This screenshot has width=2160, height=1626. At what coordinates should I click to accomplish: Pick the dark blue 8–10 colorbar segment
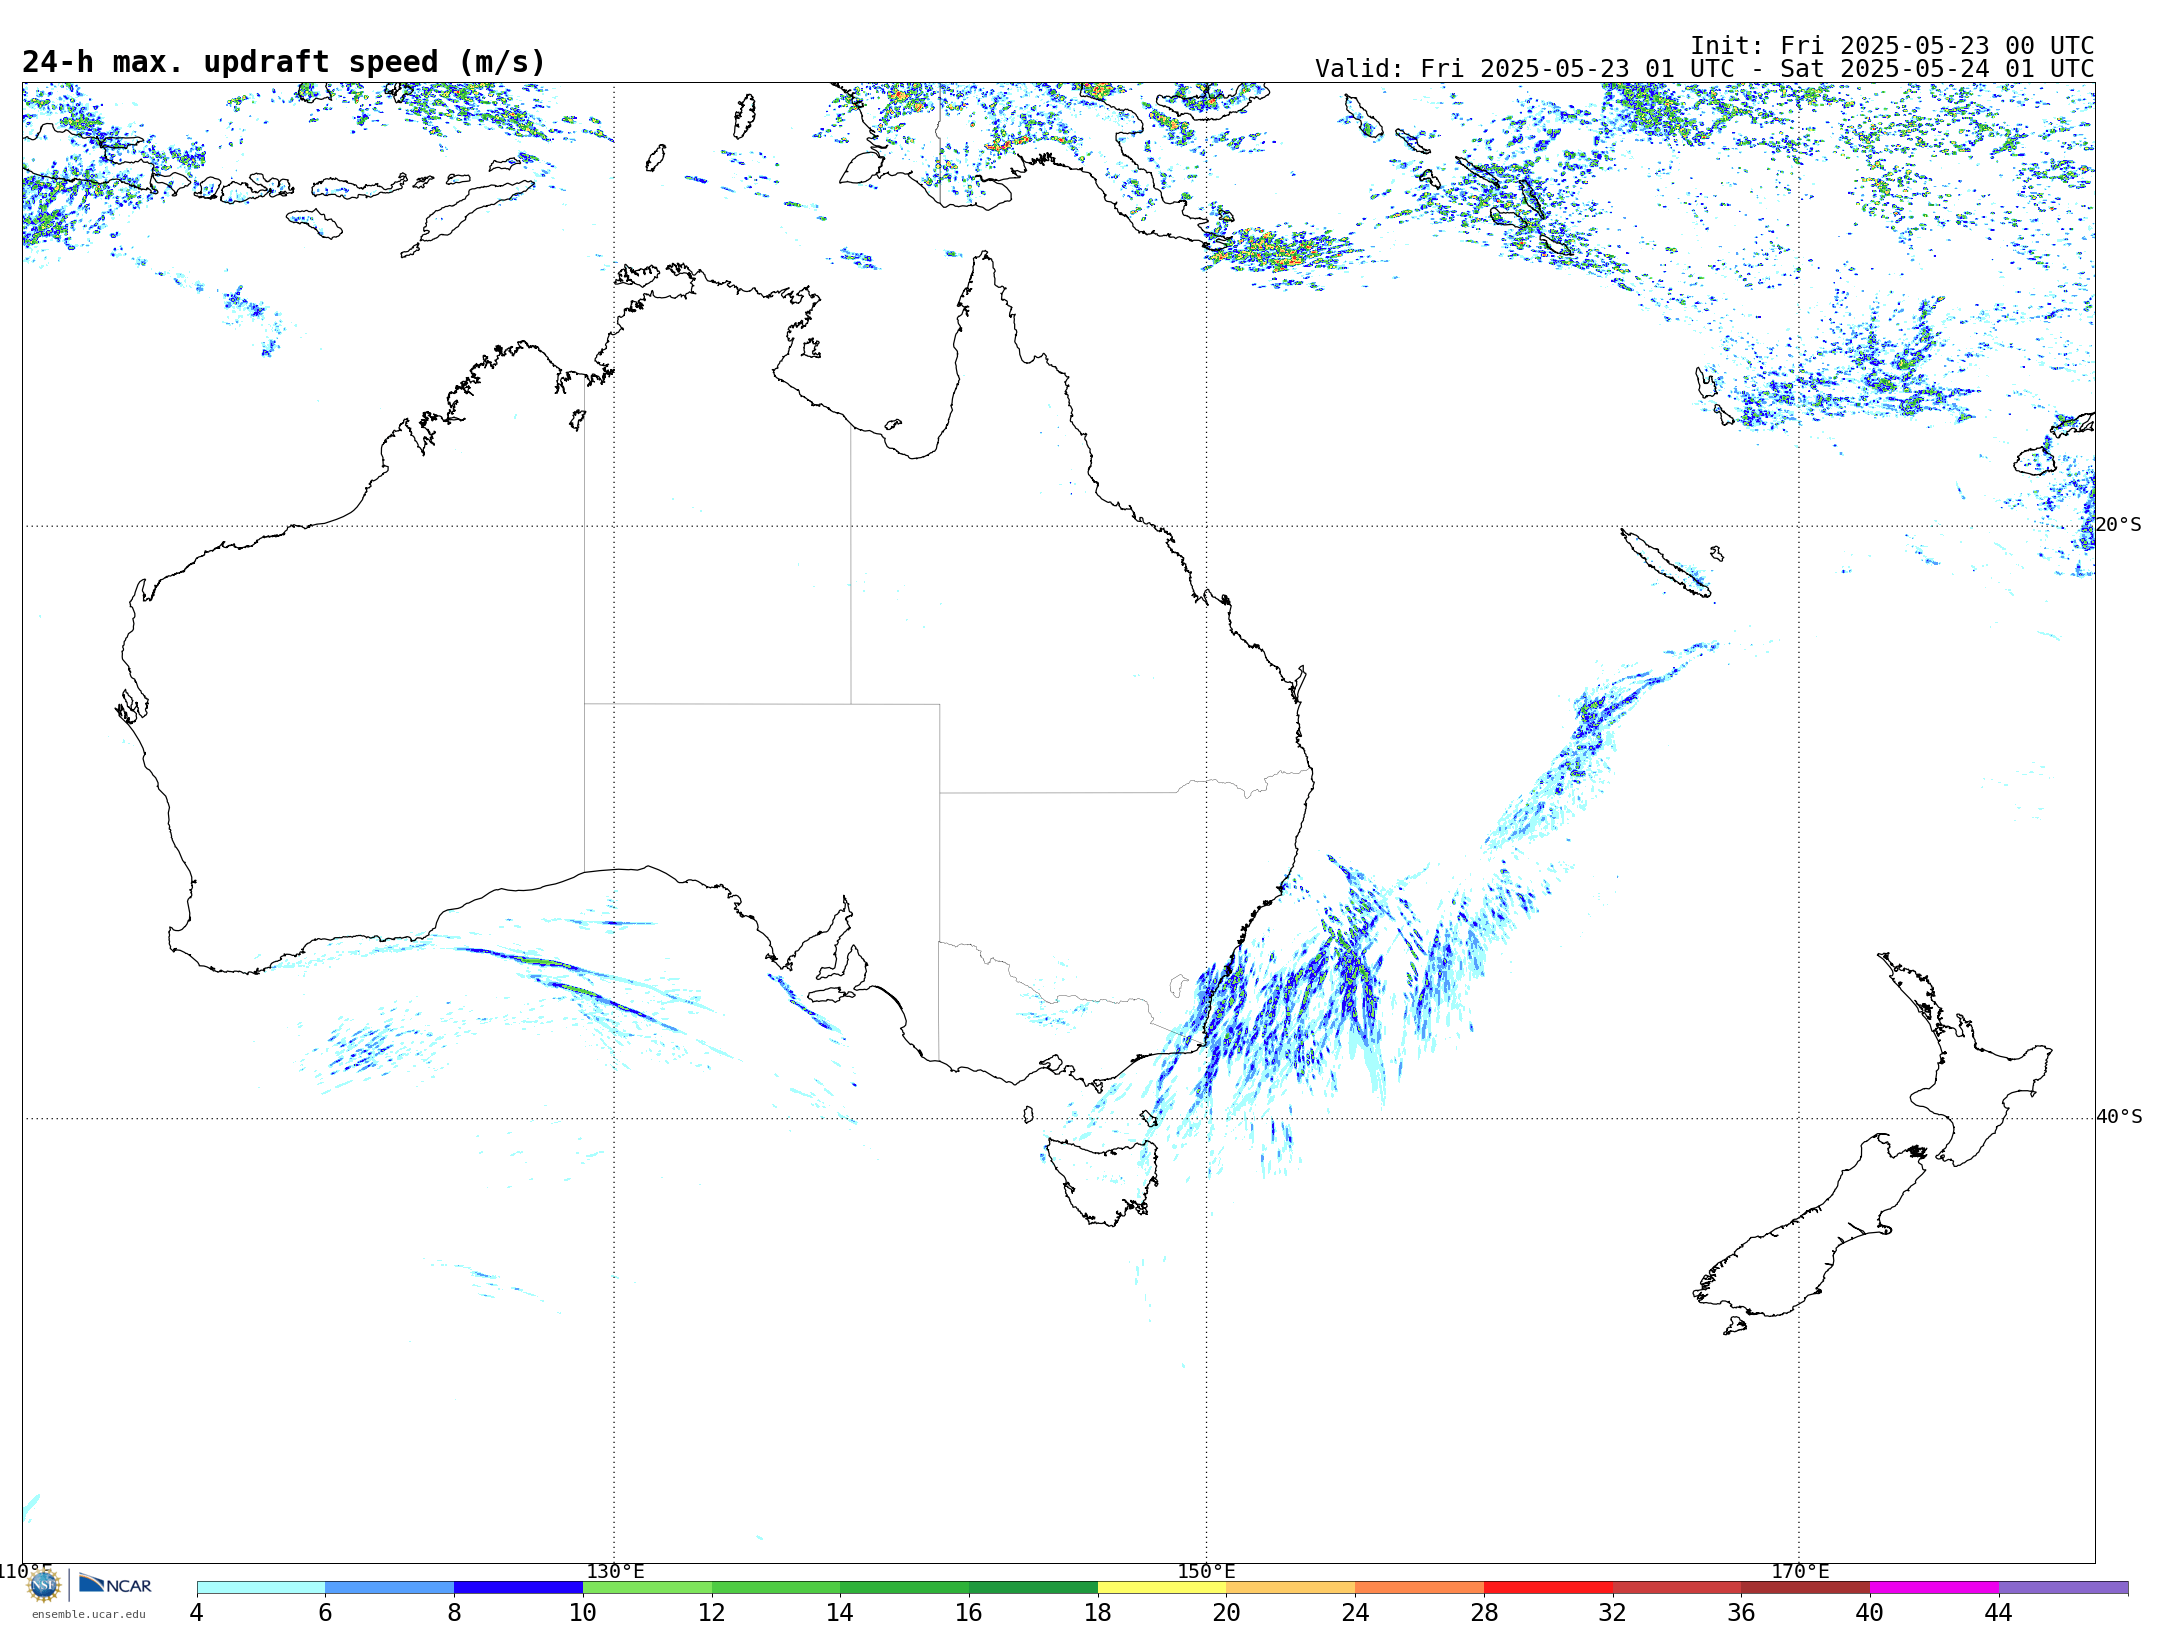tap(518, 1588)
